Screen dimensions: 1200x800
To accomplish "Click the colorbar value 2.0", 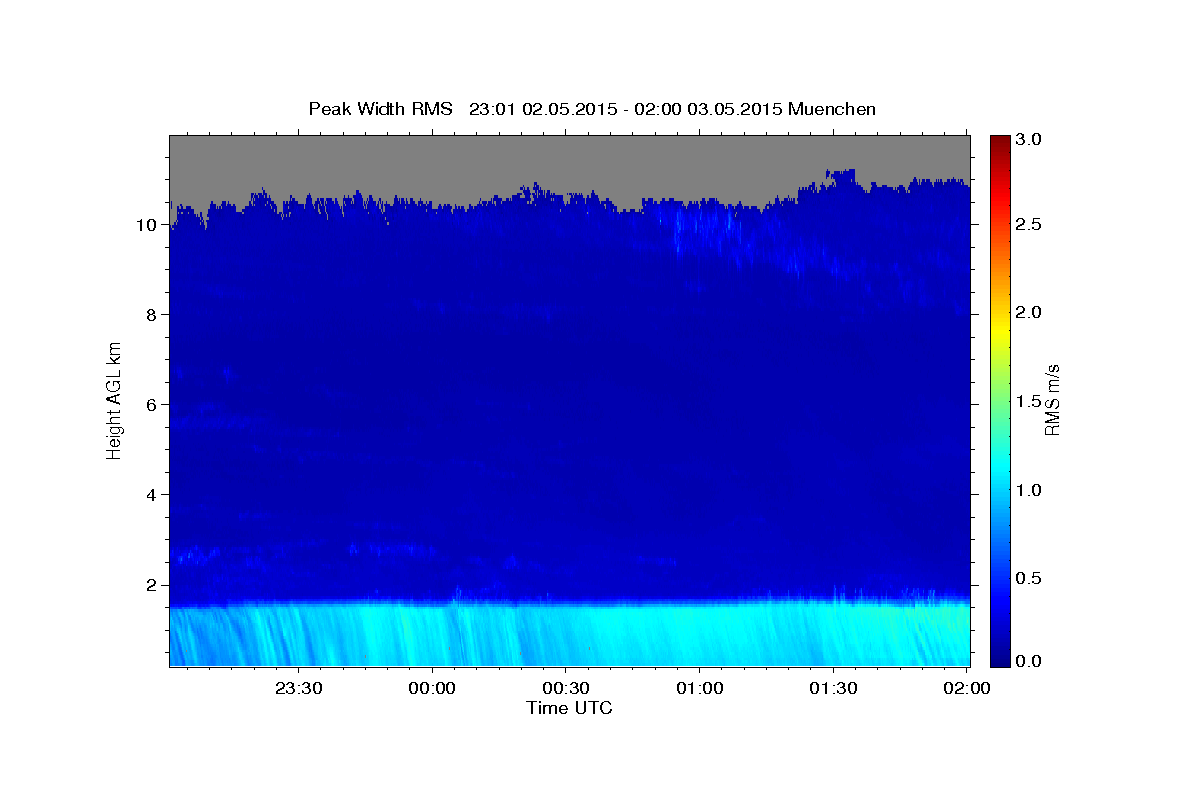I will [x=1031, y=312].
